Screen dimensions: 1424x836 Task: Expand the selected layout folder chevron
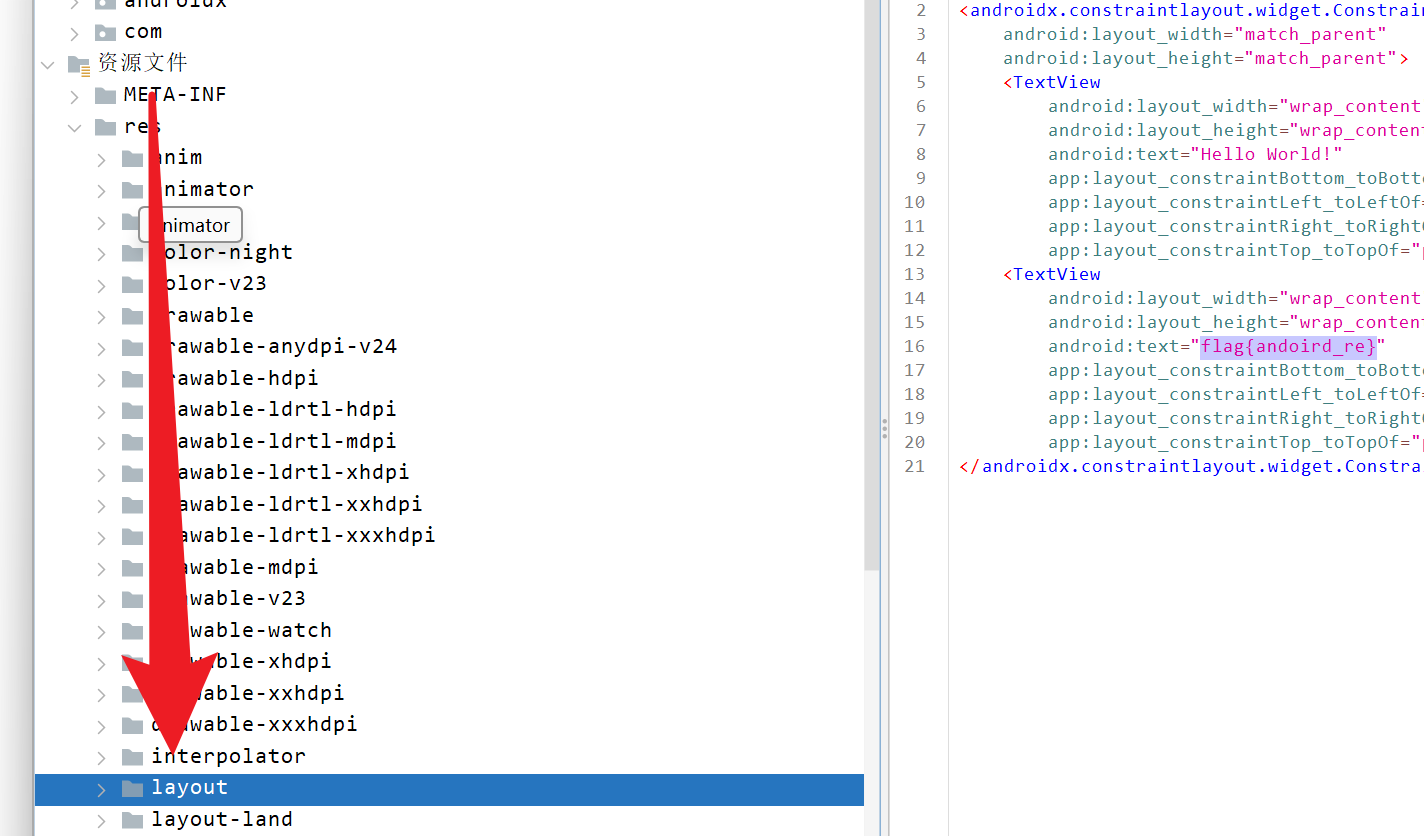coord(102,789)
